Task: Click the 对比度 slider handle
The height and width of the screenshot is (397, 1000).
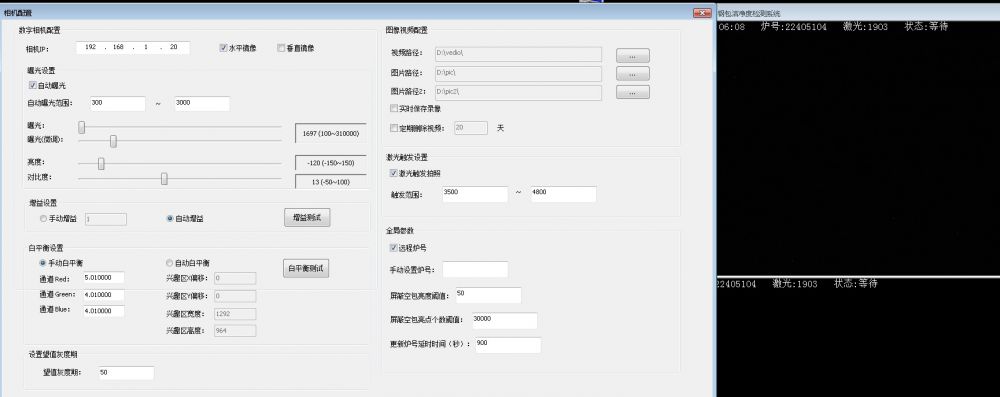Action: click(x=164, y=179)
